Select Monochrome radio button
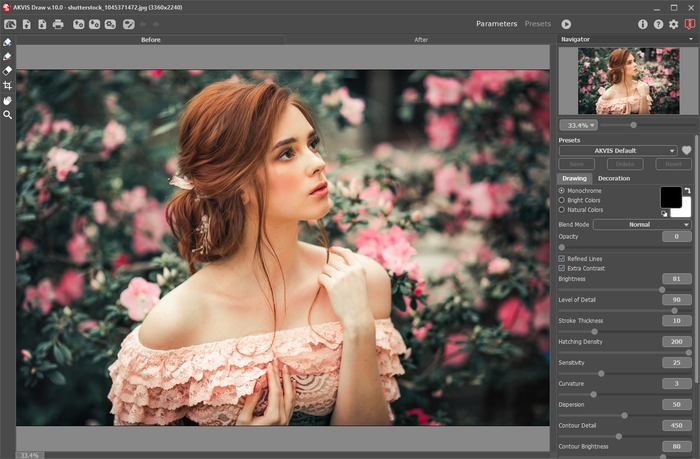Viewport: 700px width, 459px height. pyautogui.click(x=562, y=191)
